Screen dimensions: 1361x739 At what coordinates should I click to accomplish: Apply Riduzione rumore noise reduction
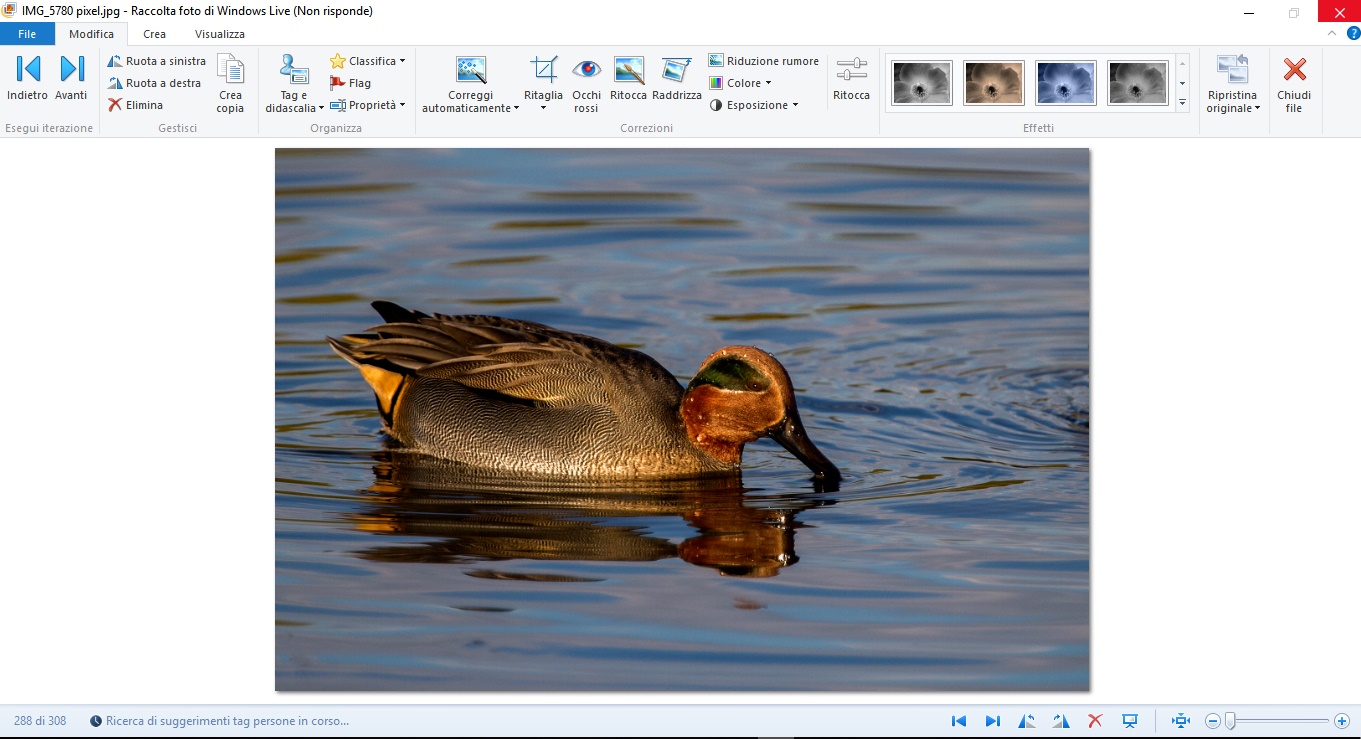pyautogui.click(x=764, y=61)
